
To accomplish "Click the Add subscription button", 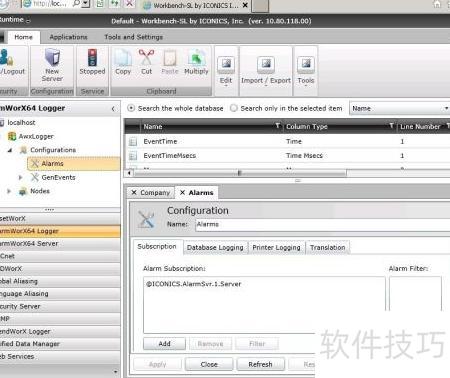I will 164,344.
